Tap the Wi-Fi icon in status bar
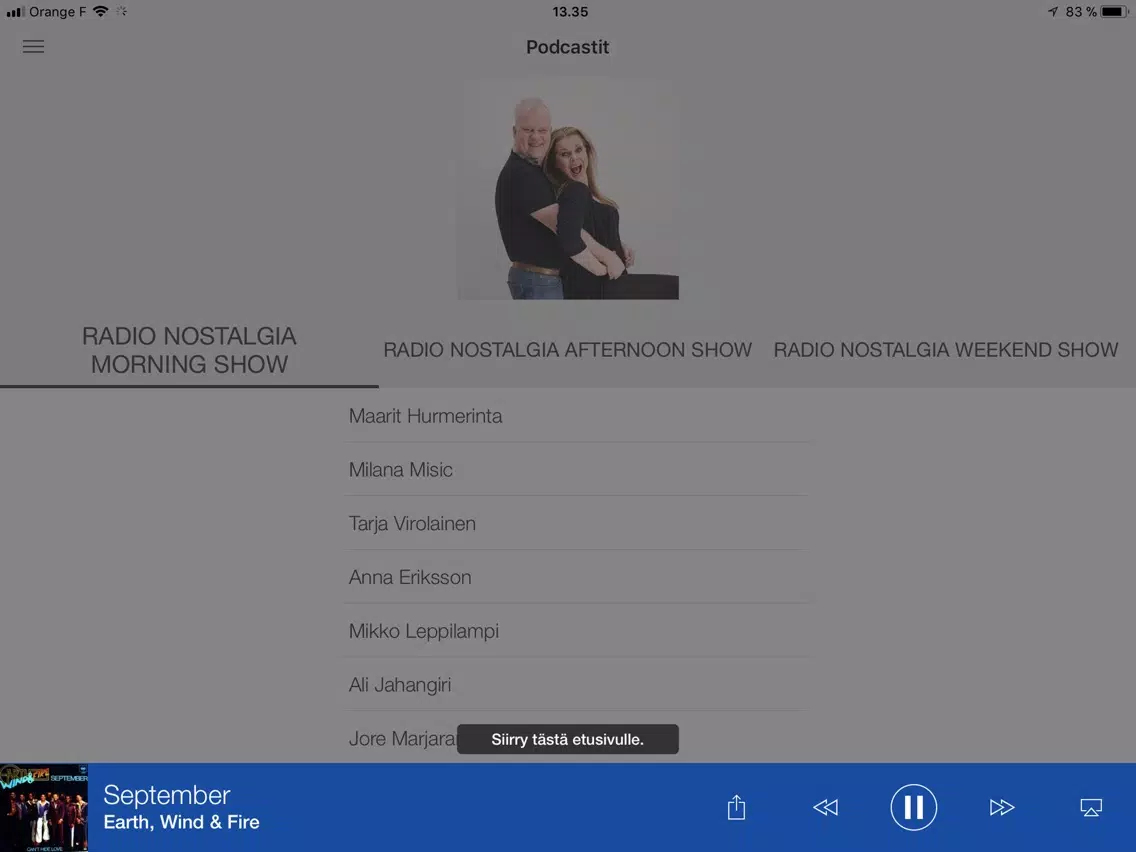Screen dimensions: 1136x852 click(x=101, y=12)
